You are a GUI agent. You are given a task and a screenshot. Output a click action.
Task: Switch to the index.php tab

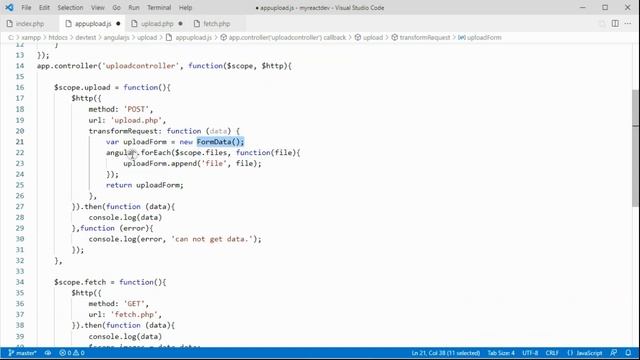coord(29,24)
